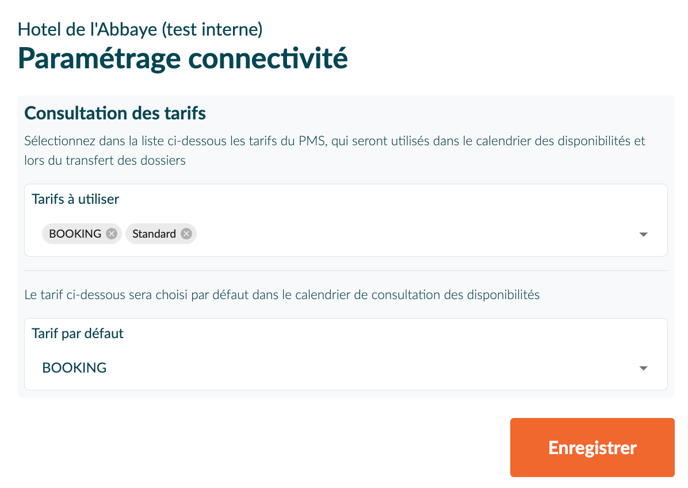Select the BOOKING chip label
Screen dimensions: 688x488
75,234
